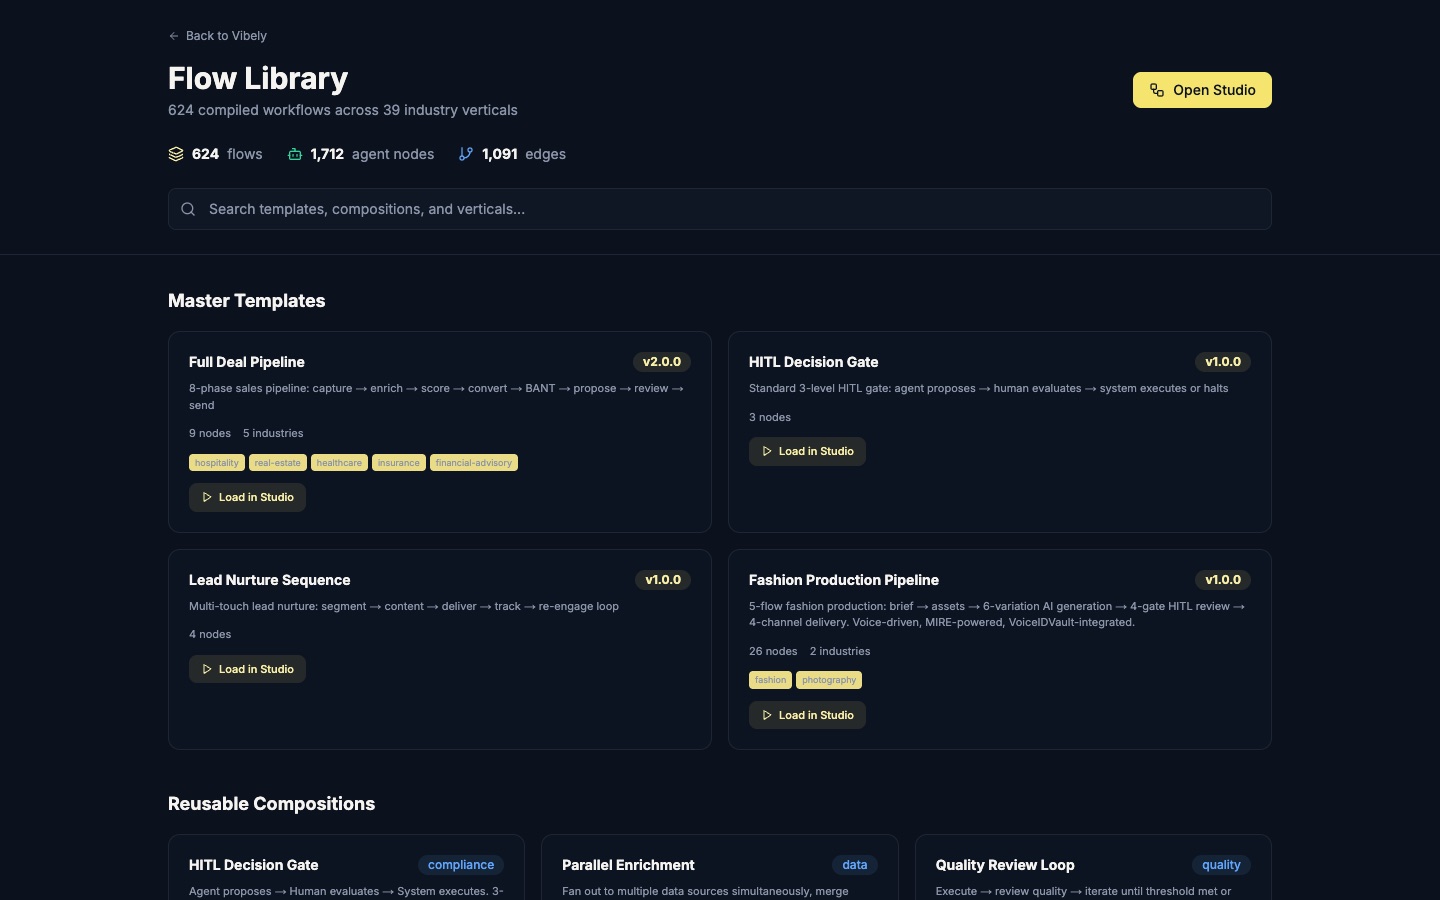The image size is (1440, 900).
Task: Open the Parallel Enrichment composition title
Action: coord(628,865)
